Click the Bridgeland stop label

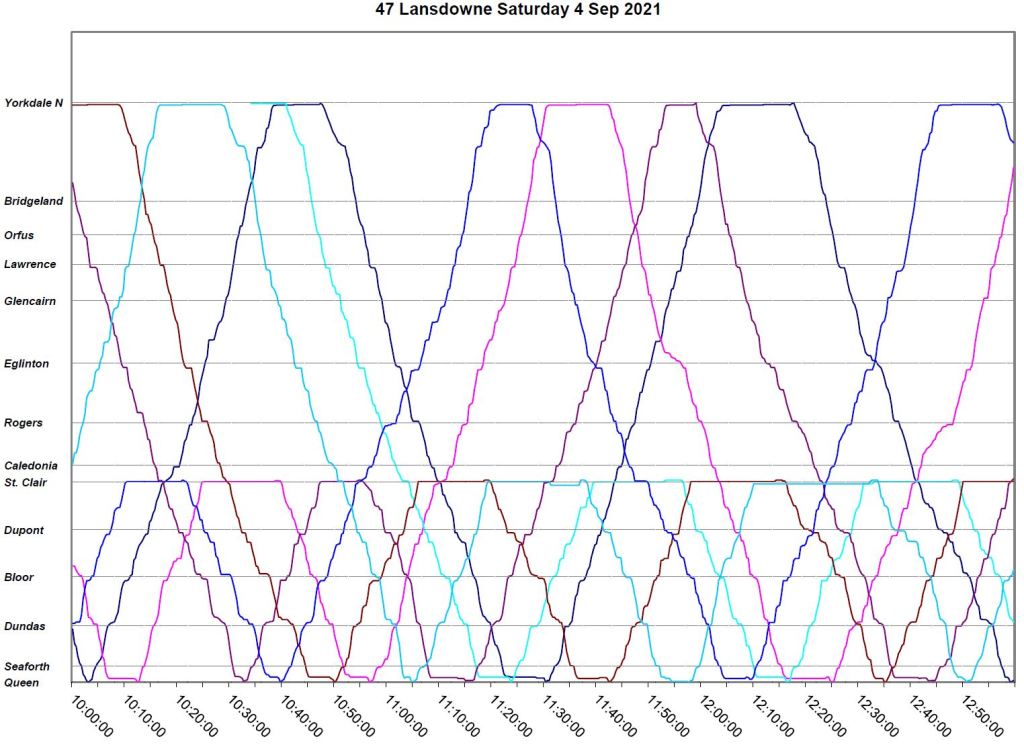coord(34,201)
